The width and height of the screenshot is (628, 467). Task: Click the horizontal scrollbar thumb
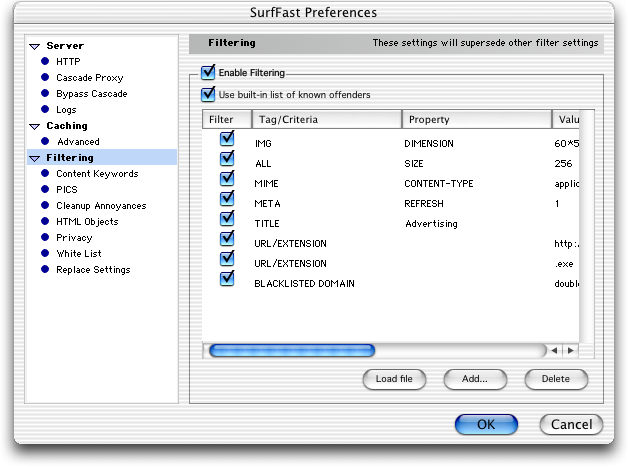292,351
